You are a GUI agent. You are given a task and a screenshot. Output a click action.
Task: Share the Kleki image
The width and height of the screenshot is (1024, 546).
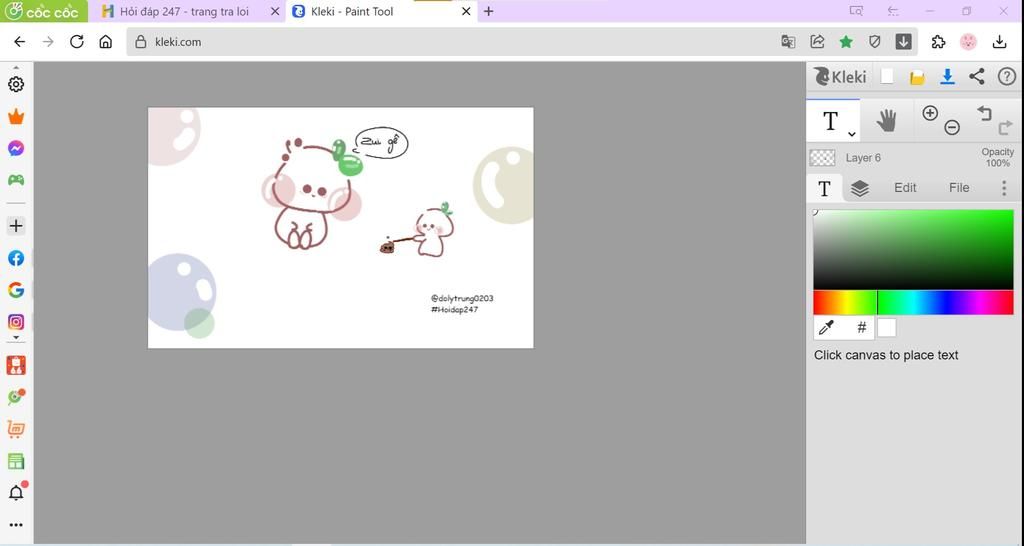[977, 76]
